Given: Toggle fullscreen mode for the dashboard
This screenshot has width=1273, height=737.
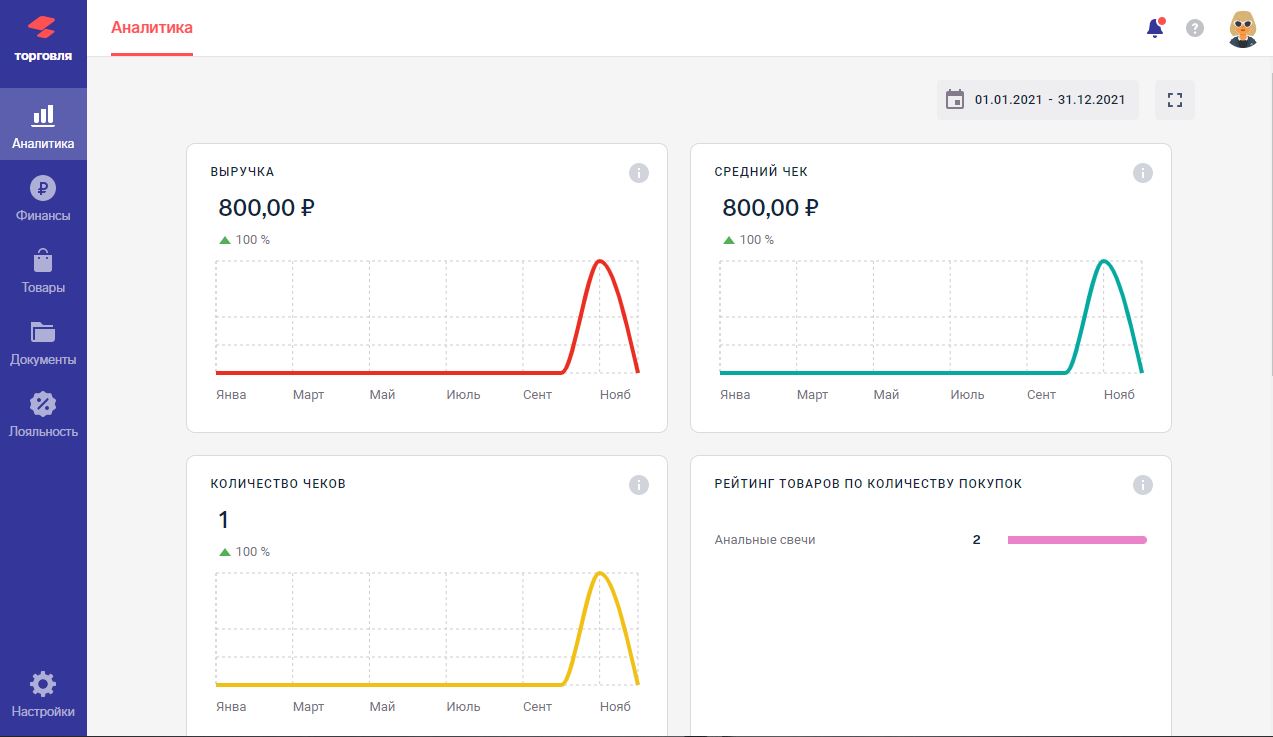Looking at the screenshot, I should click(1175, 100).
